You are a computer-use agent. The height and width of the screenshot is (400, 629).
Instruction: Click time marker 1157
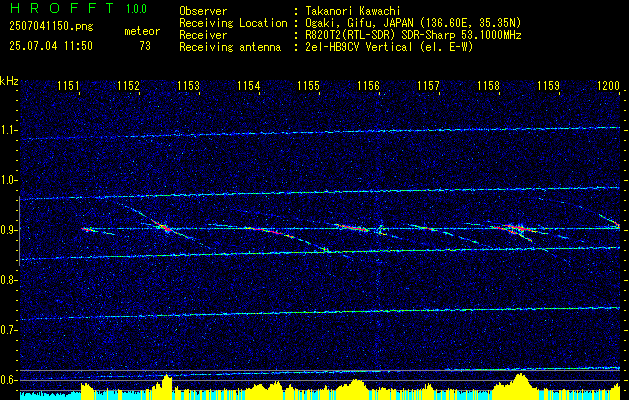[x=428, y=86]
